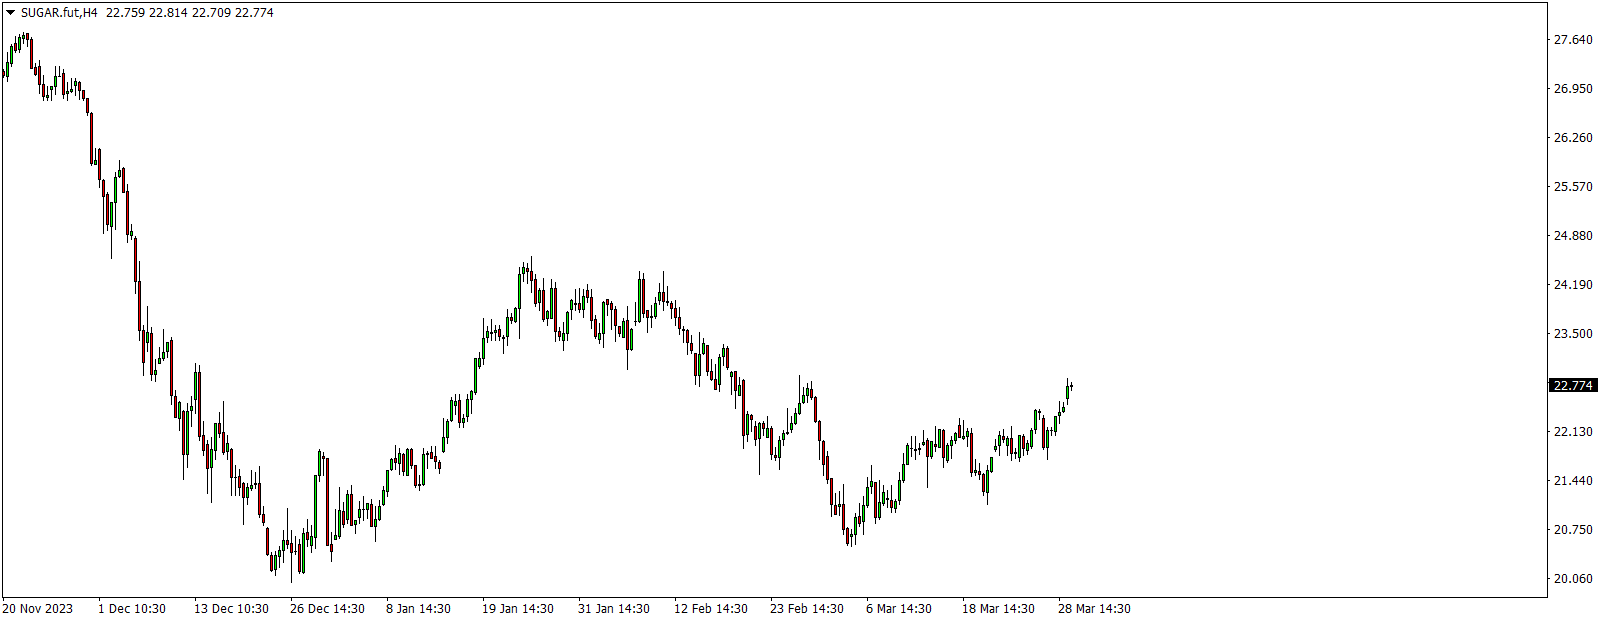Image resolution: width=1604 pixels, height=621 pixels.
Task: Select the 26.950 price scale label
Action: click(1573, 89)
